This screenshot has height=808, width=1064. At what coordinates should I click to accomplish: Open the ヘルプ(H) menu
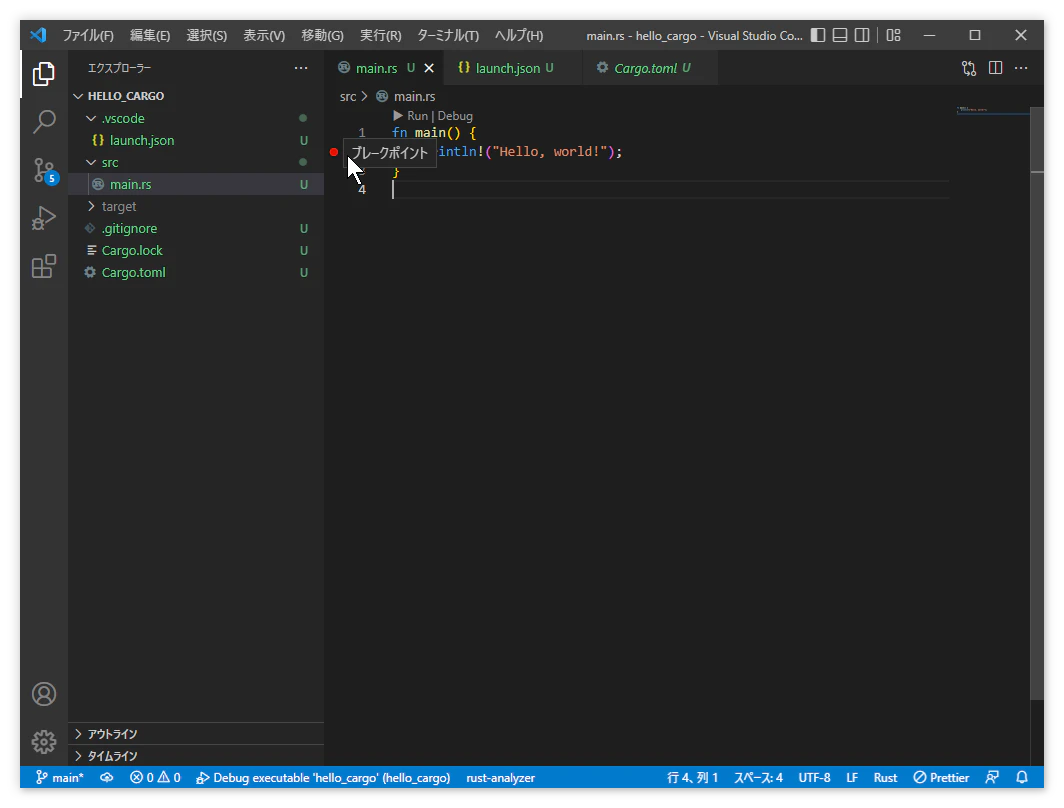pos(518,35)
